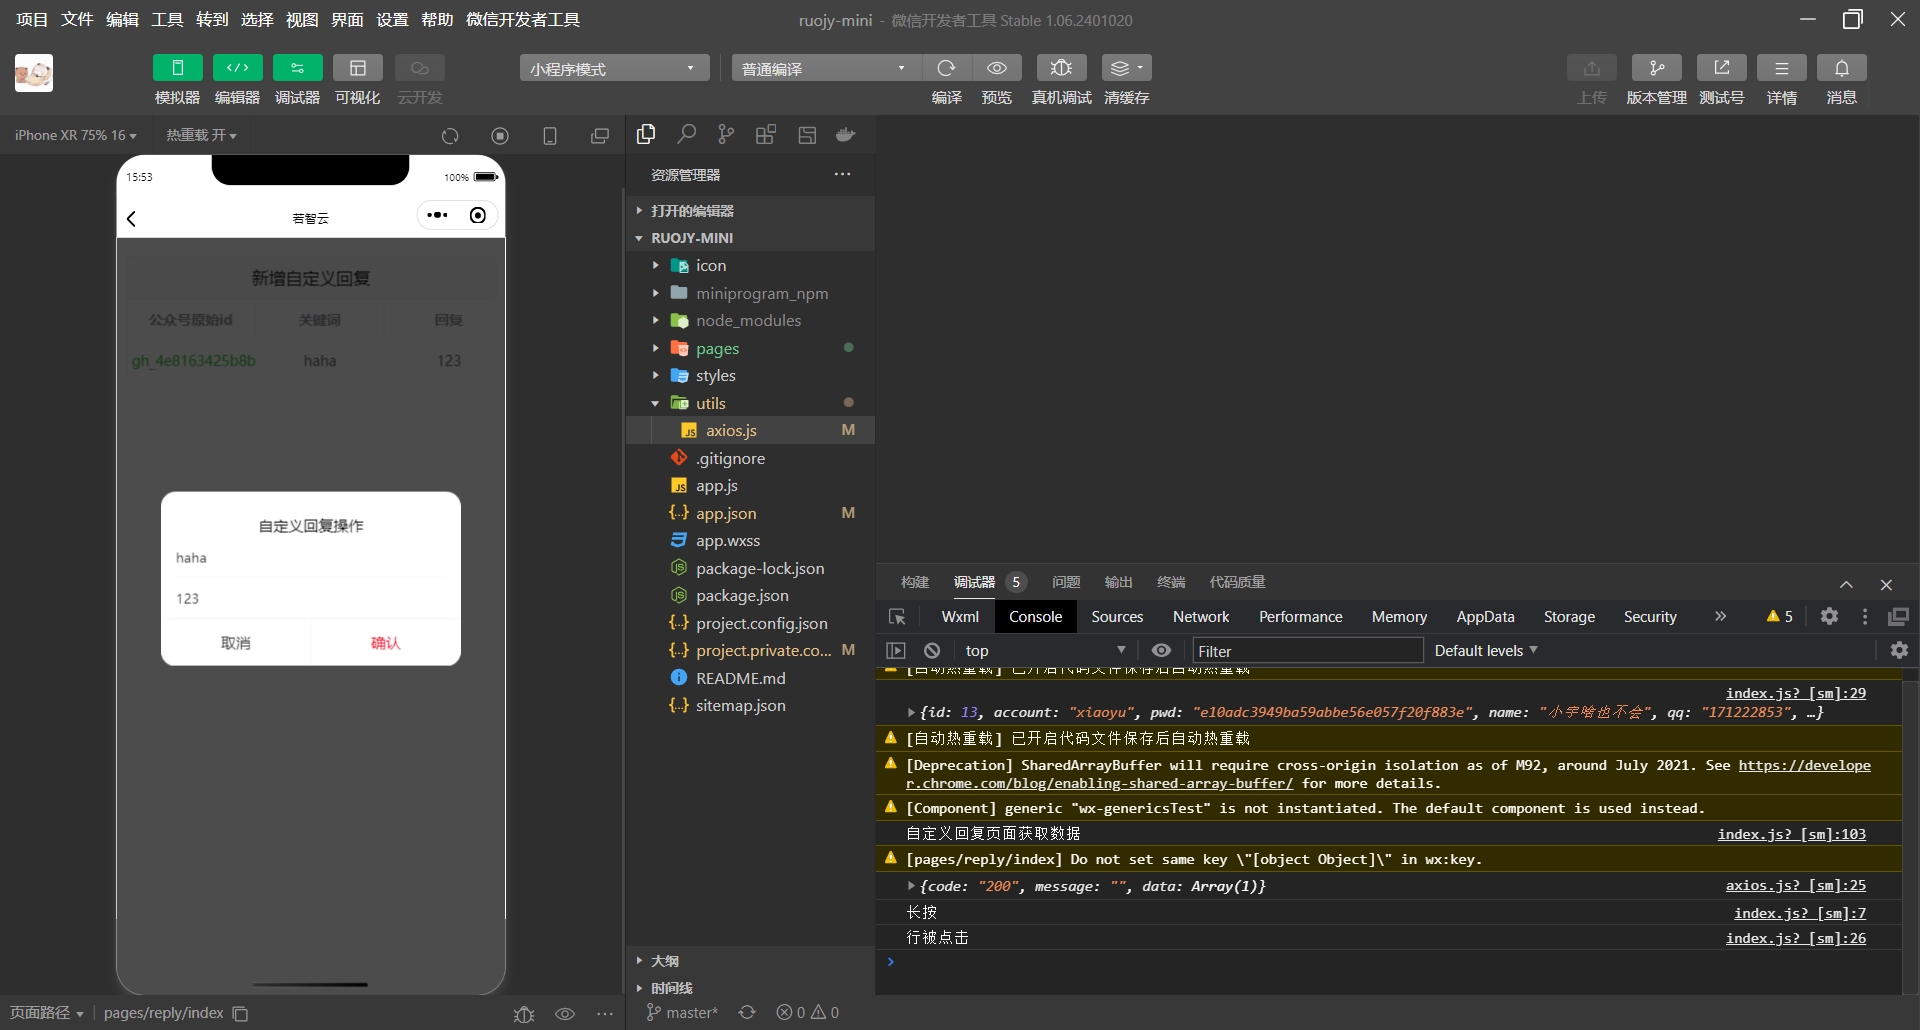Open the axios.js file
Viewport: 1920px width, 1030px height.
(x=750, y=430)
